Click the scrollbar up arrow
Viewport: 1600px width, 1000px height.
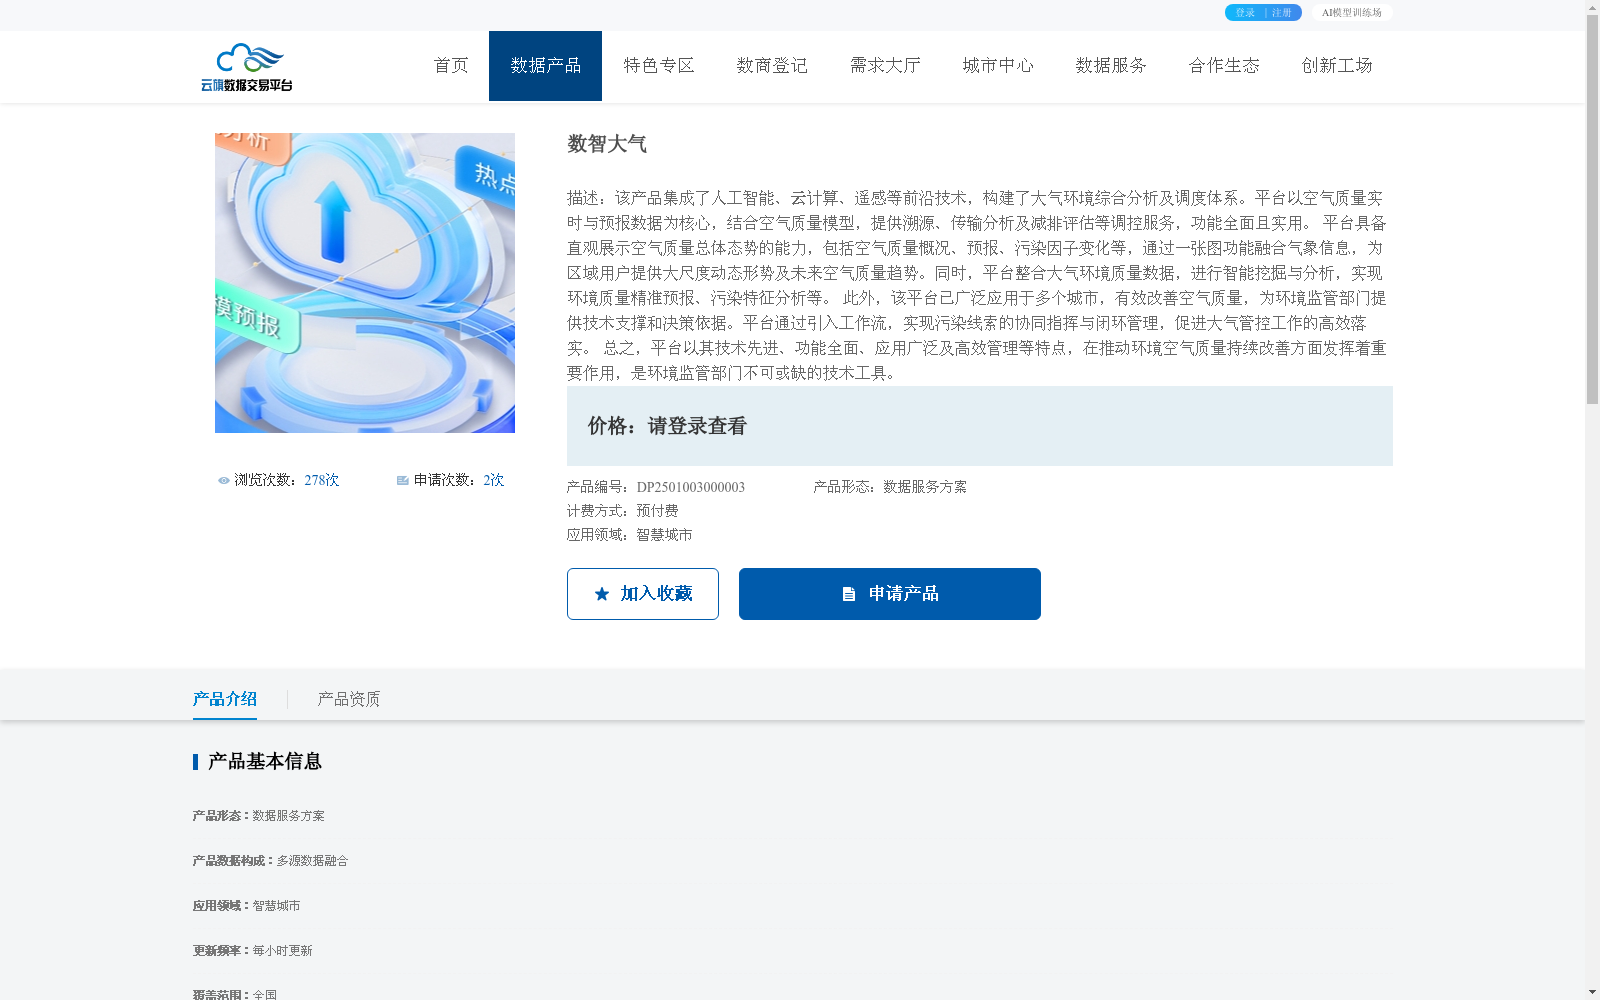[1592, 7]
